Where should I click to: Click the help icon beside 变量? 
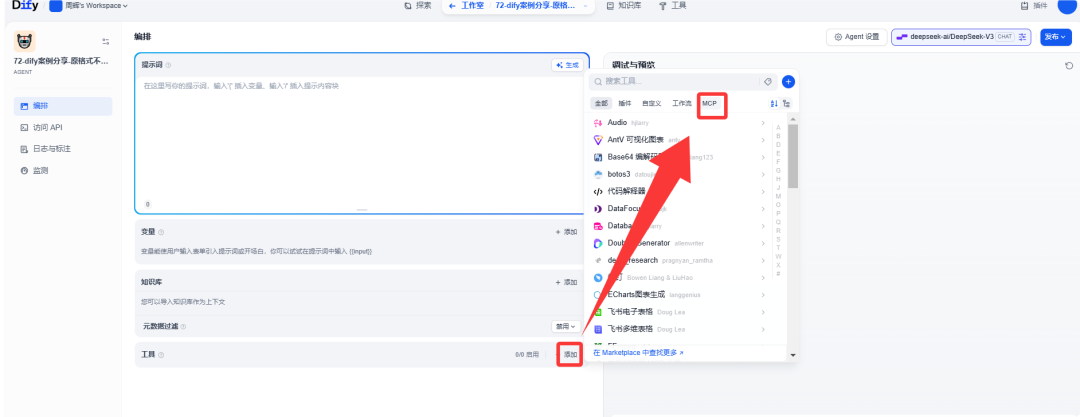[161, 232]
